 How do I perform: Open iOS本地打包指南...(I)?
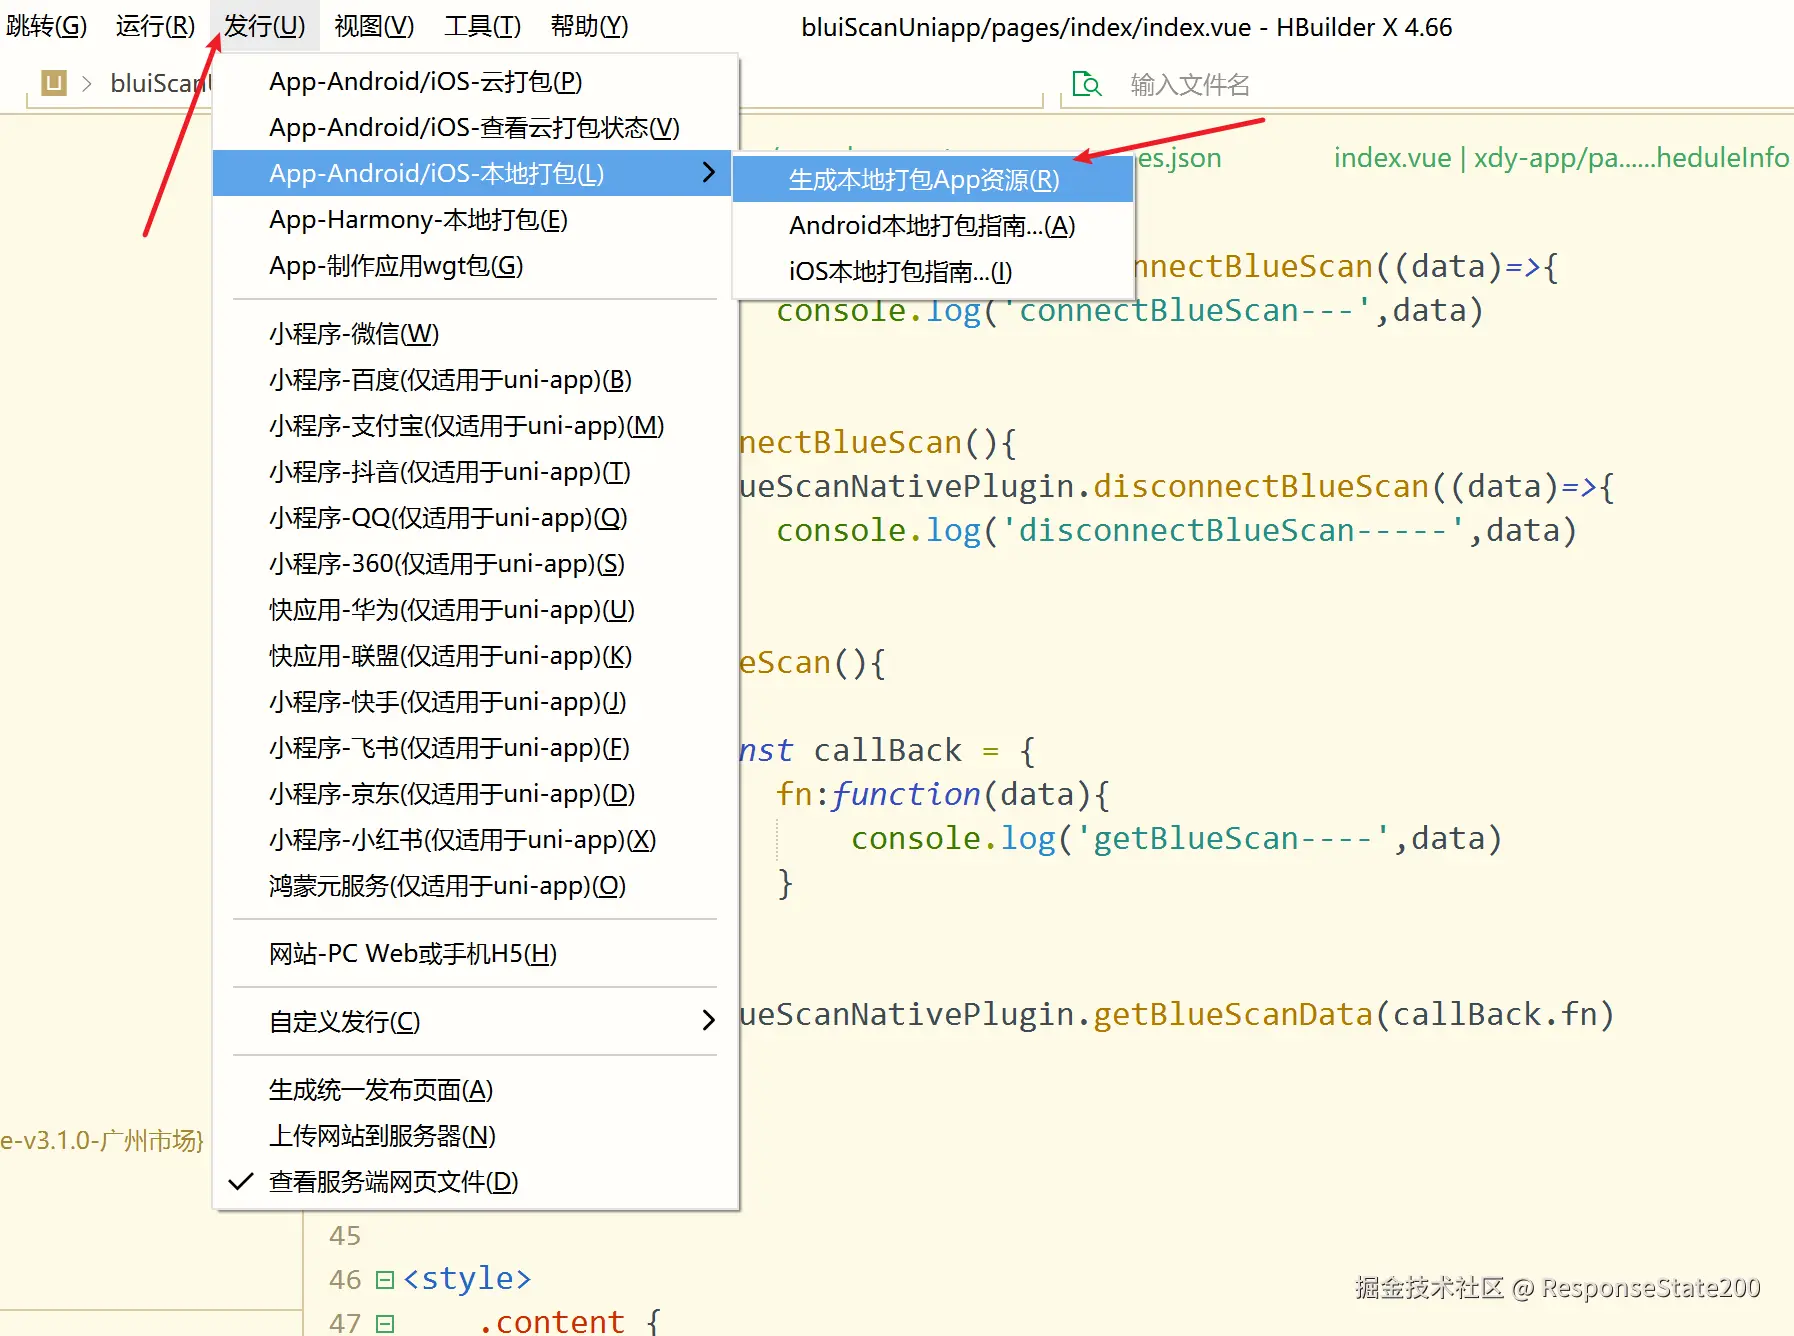click(933, 272)
